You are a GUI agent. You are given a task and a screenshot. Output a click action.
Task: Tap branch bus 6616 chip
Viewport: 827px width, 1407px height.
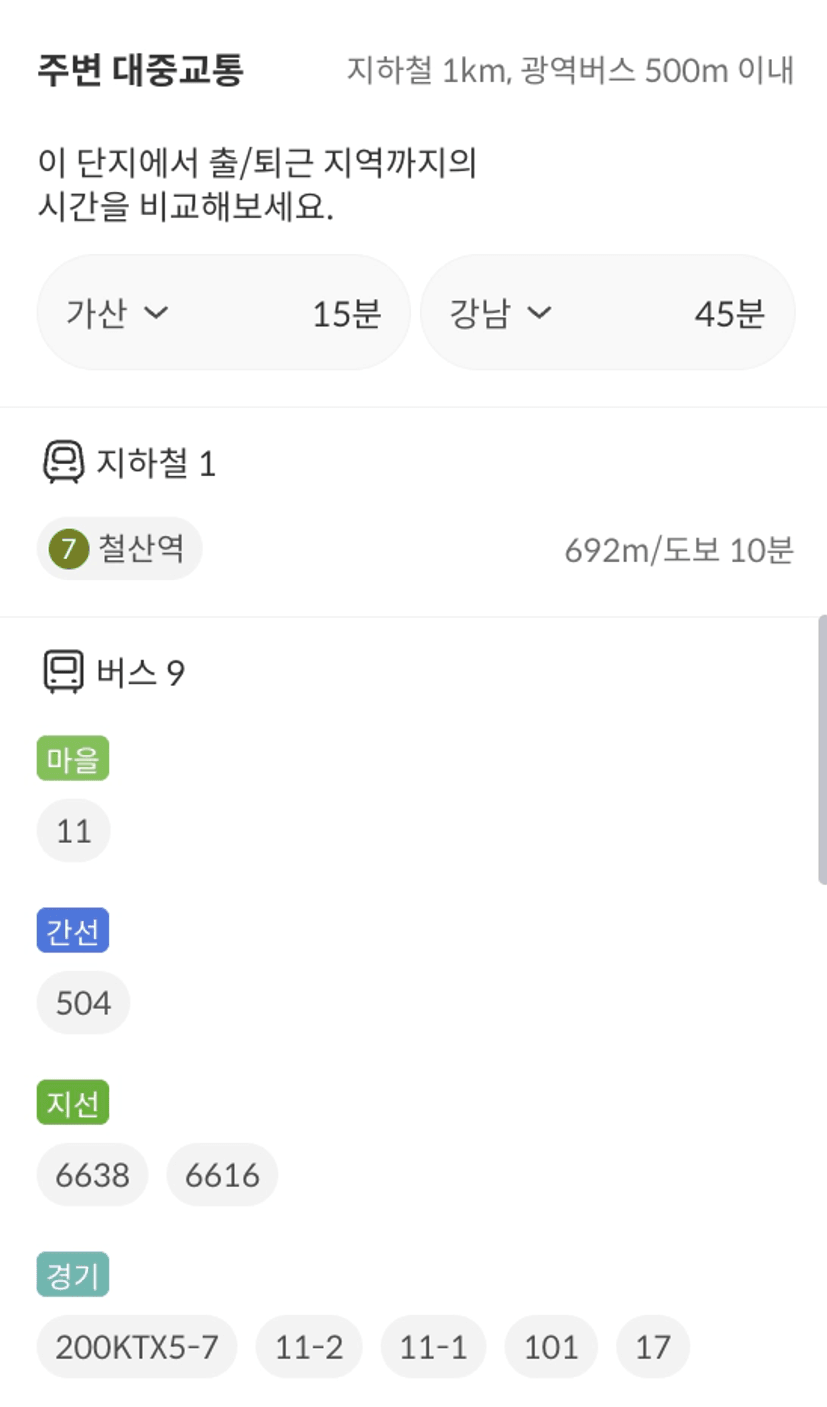click(222, 1175)
